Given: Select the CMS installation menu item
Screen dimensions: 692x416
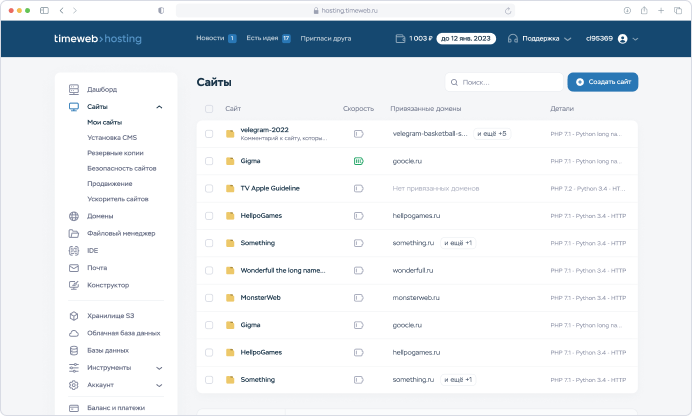Looking at the screenshot, I should click(112, 137).
